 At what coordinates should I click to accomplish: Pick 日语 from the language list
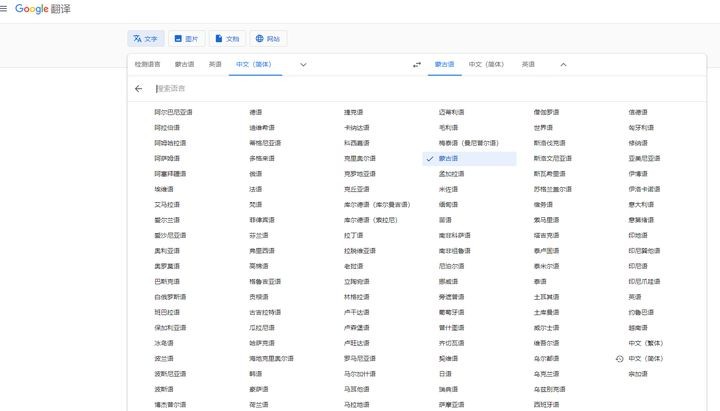point(445,374)
